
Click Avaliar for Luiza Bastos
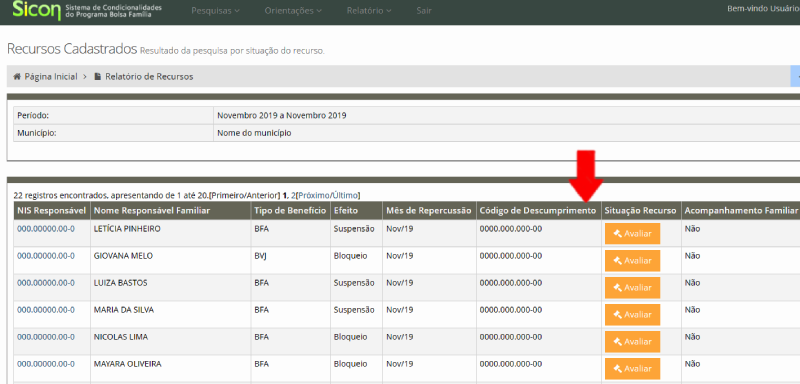click(x=632, y=288)
